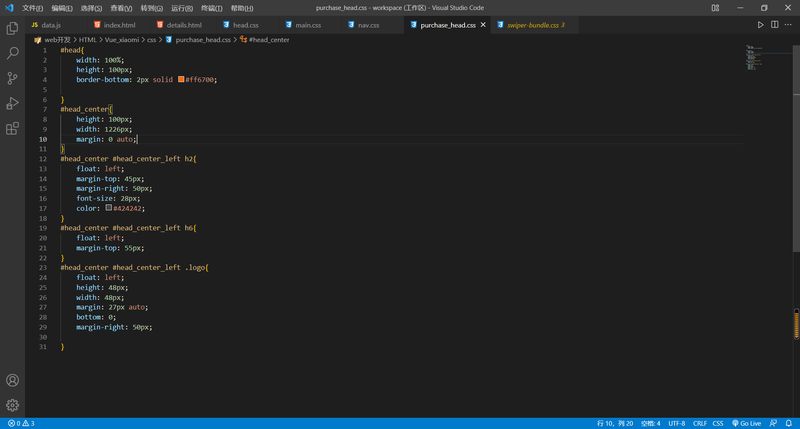Open the Manage gear icon
The width and height of the screenshot is (800, 429).
click(x=12, y=405)
